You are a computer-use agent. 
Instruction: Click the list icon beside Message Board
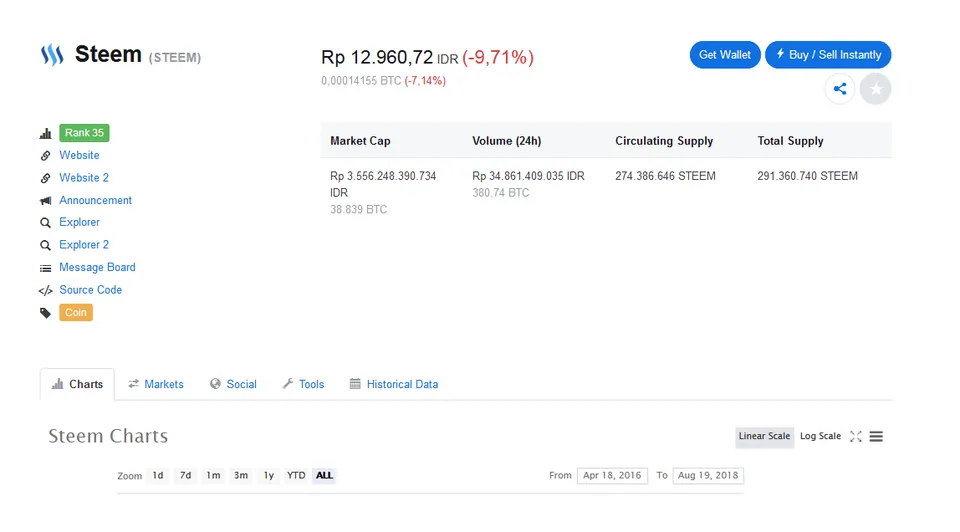(45, 268)
